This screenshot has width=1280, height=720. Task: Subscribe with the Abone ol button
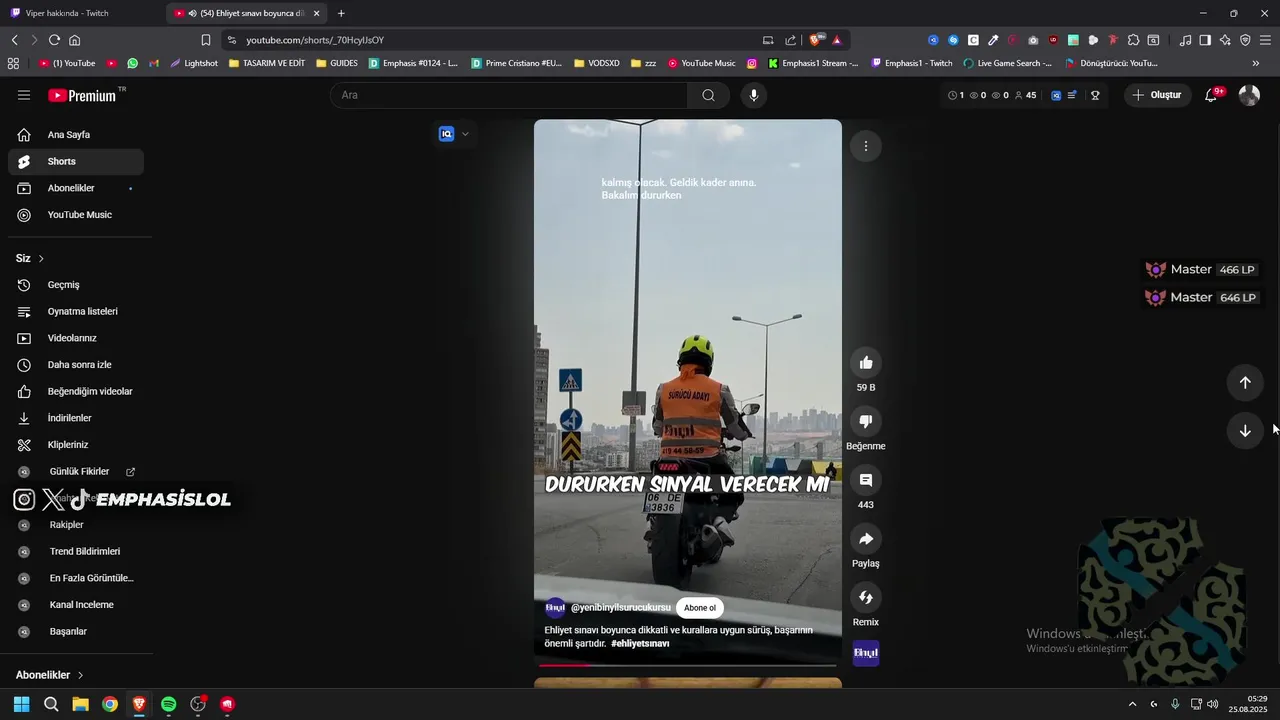coord(699,608)
